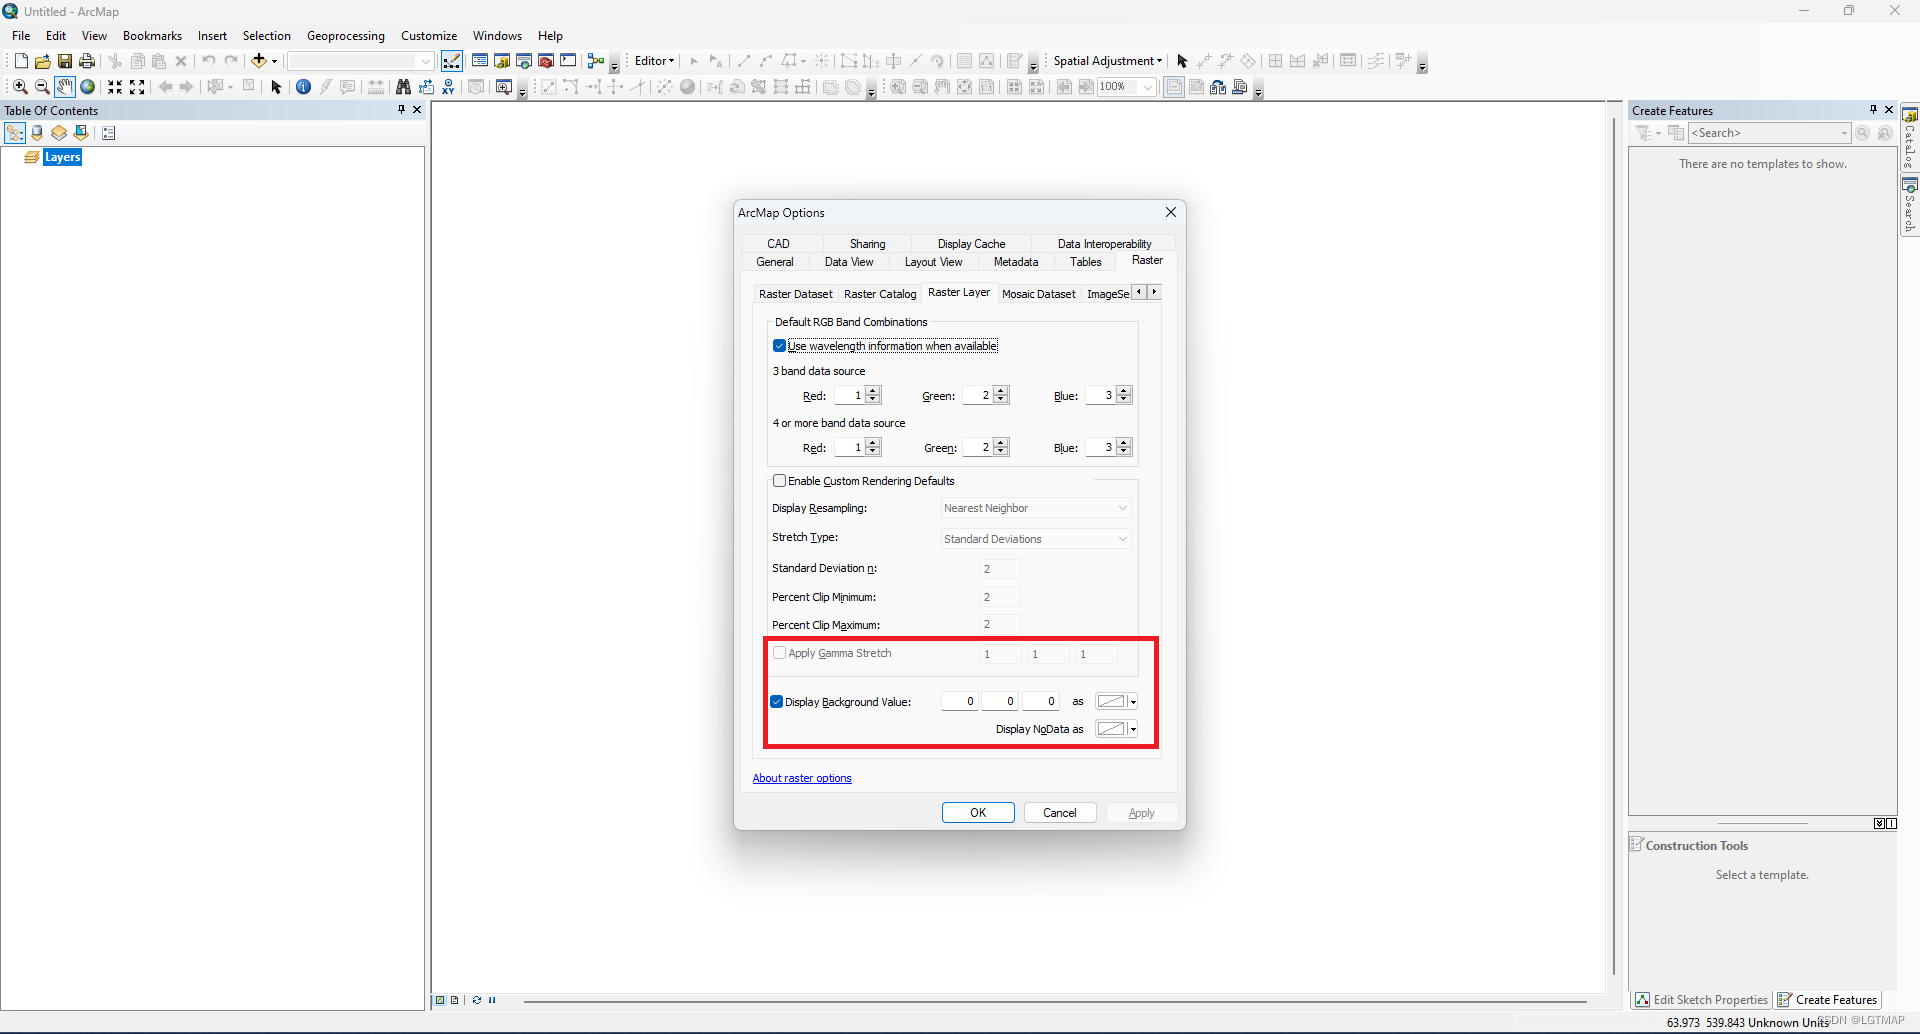This screenshot has width=1920, height=1034.
Task: Click the About raster options link
Action: coord(801,777)
